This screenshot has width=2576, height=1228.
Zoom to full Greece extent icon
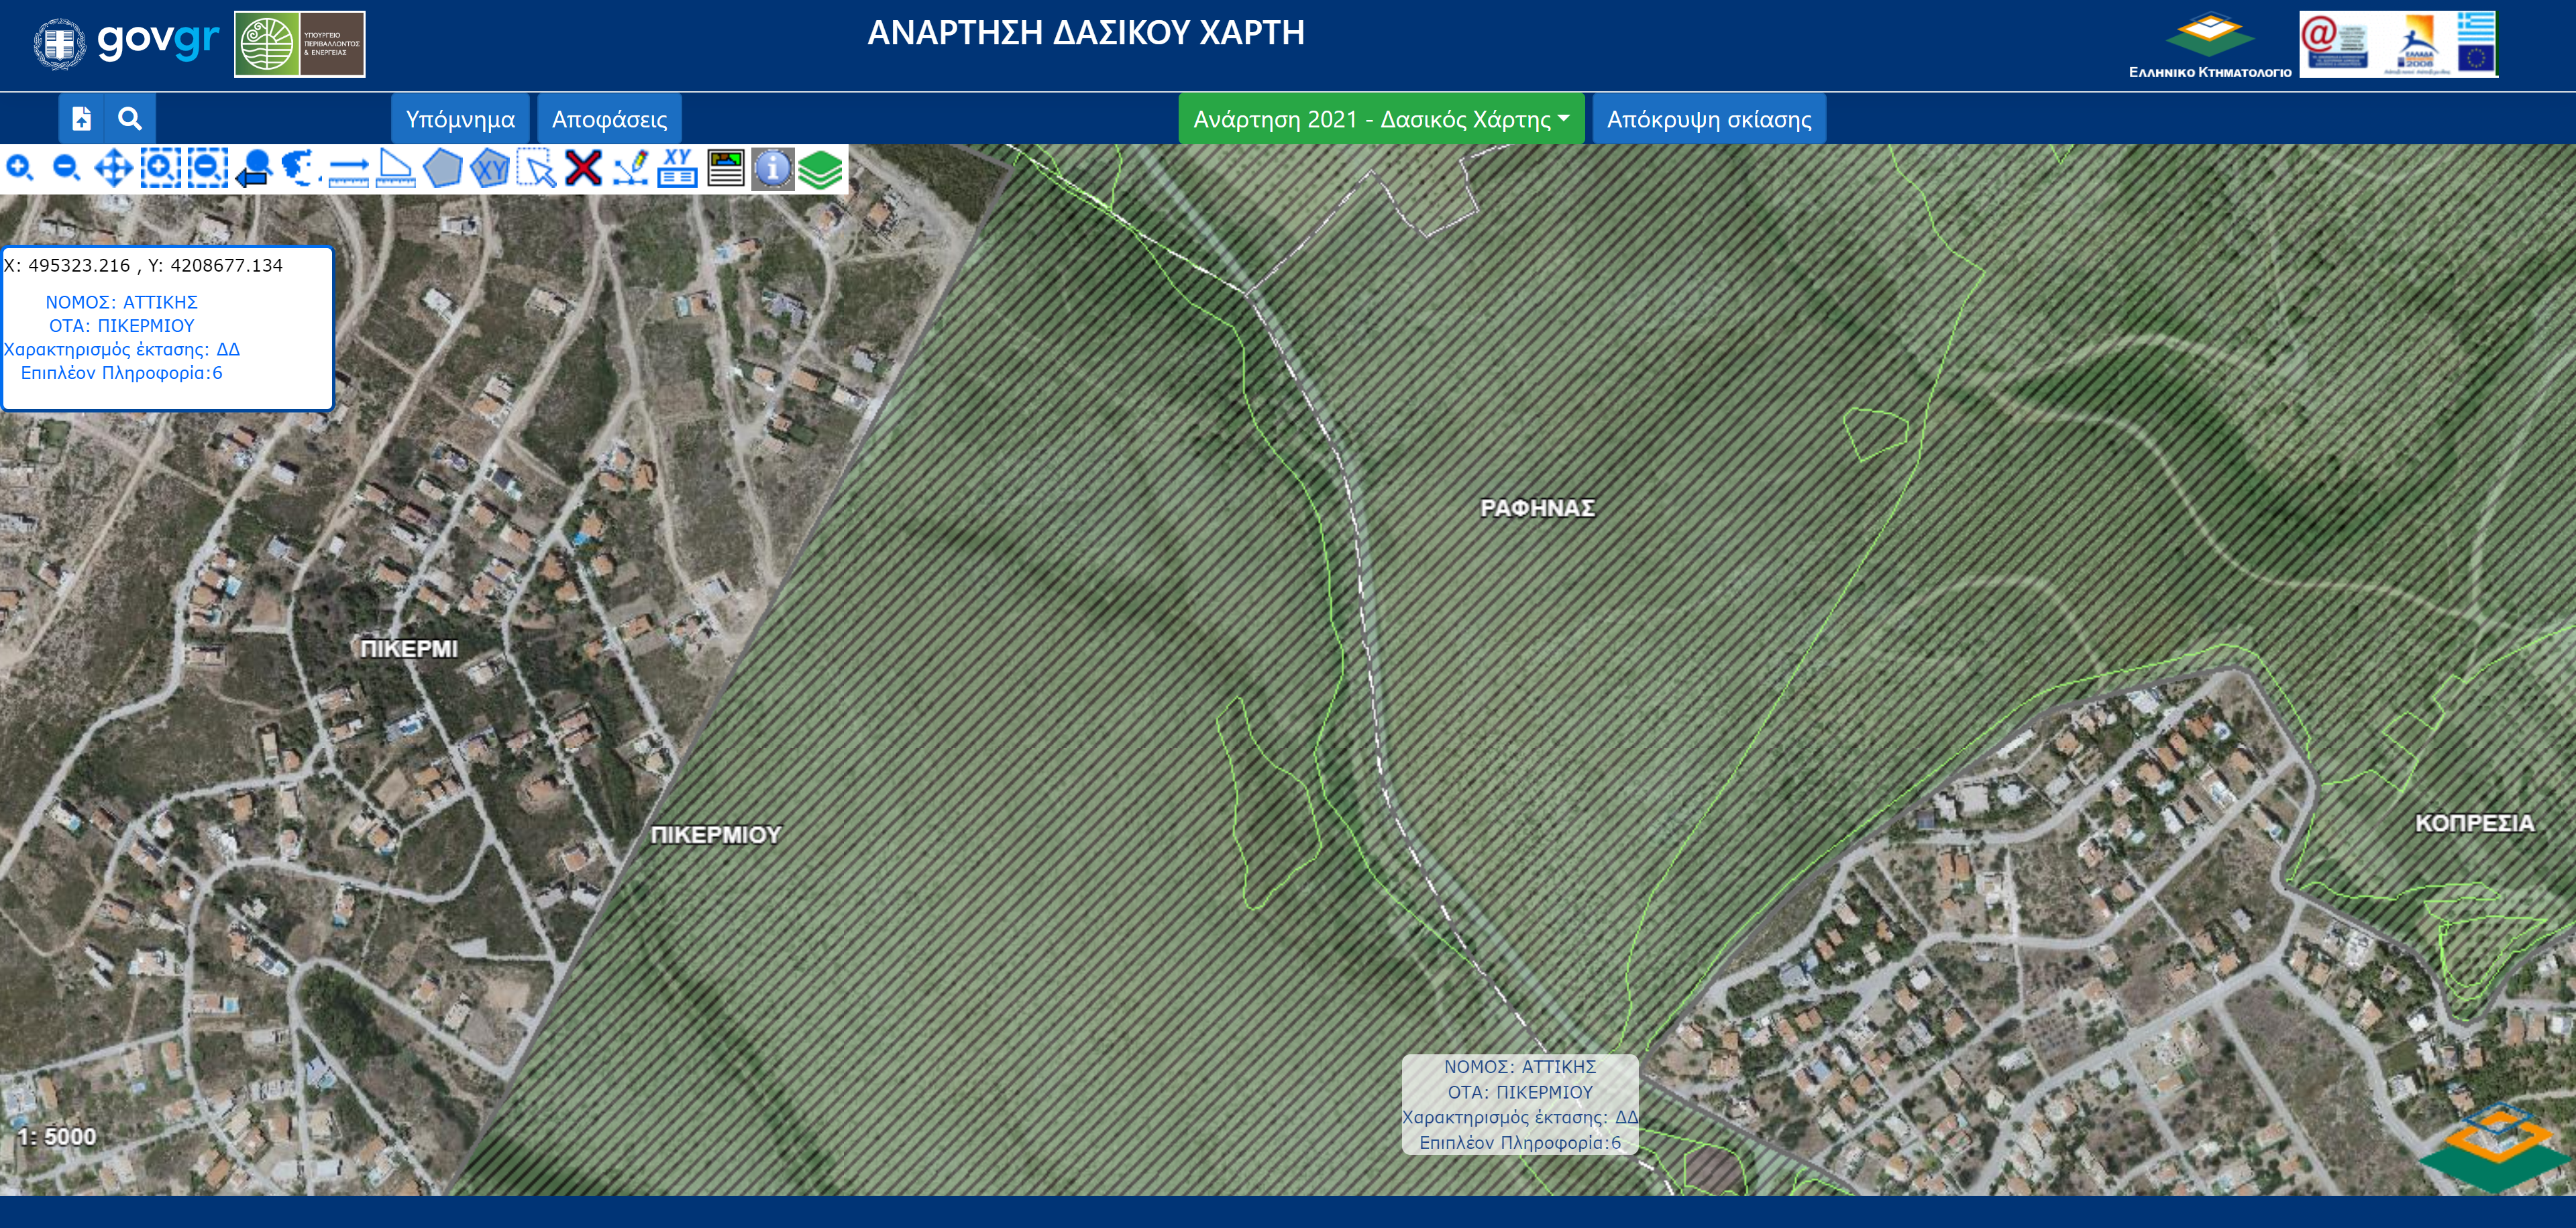tap(299, 168)
